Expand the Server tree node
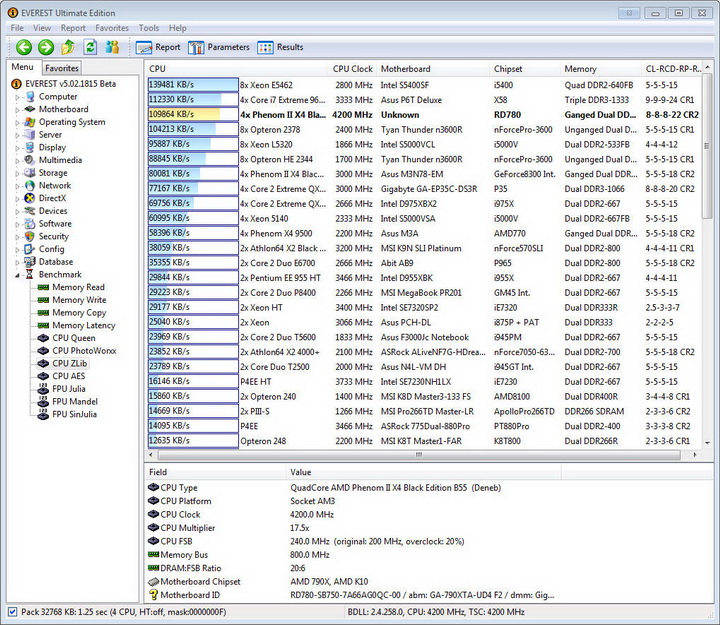This screenshot has height=625, width=720. pyautogui.click(x=17, y=135)
